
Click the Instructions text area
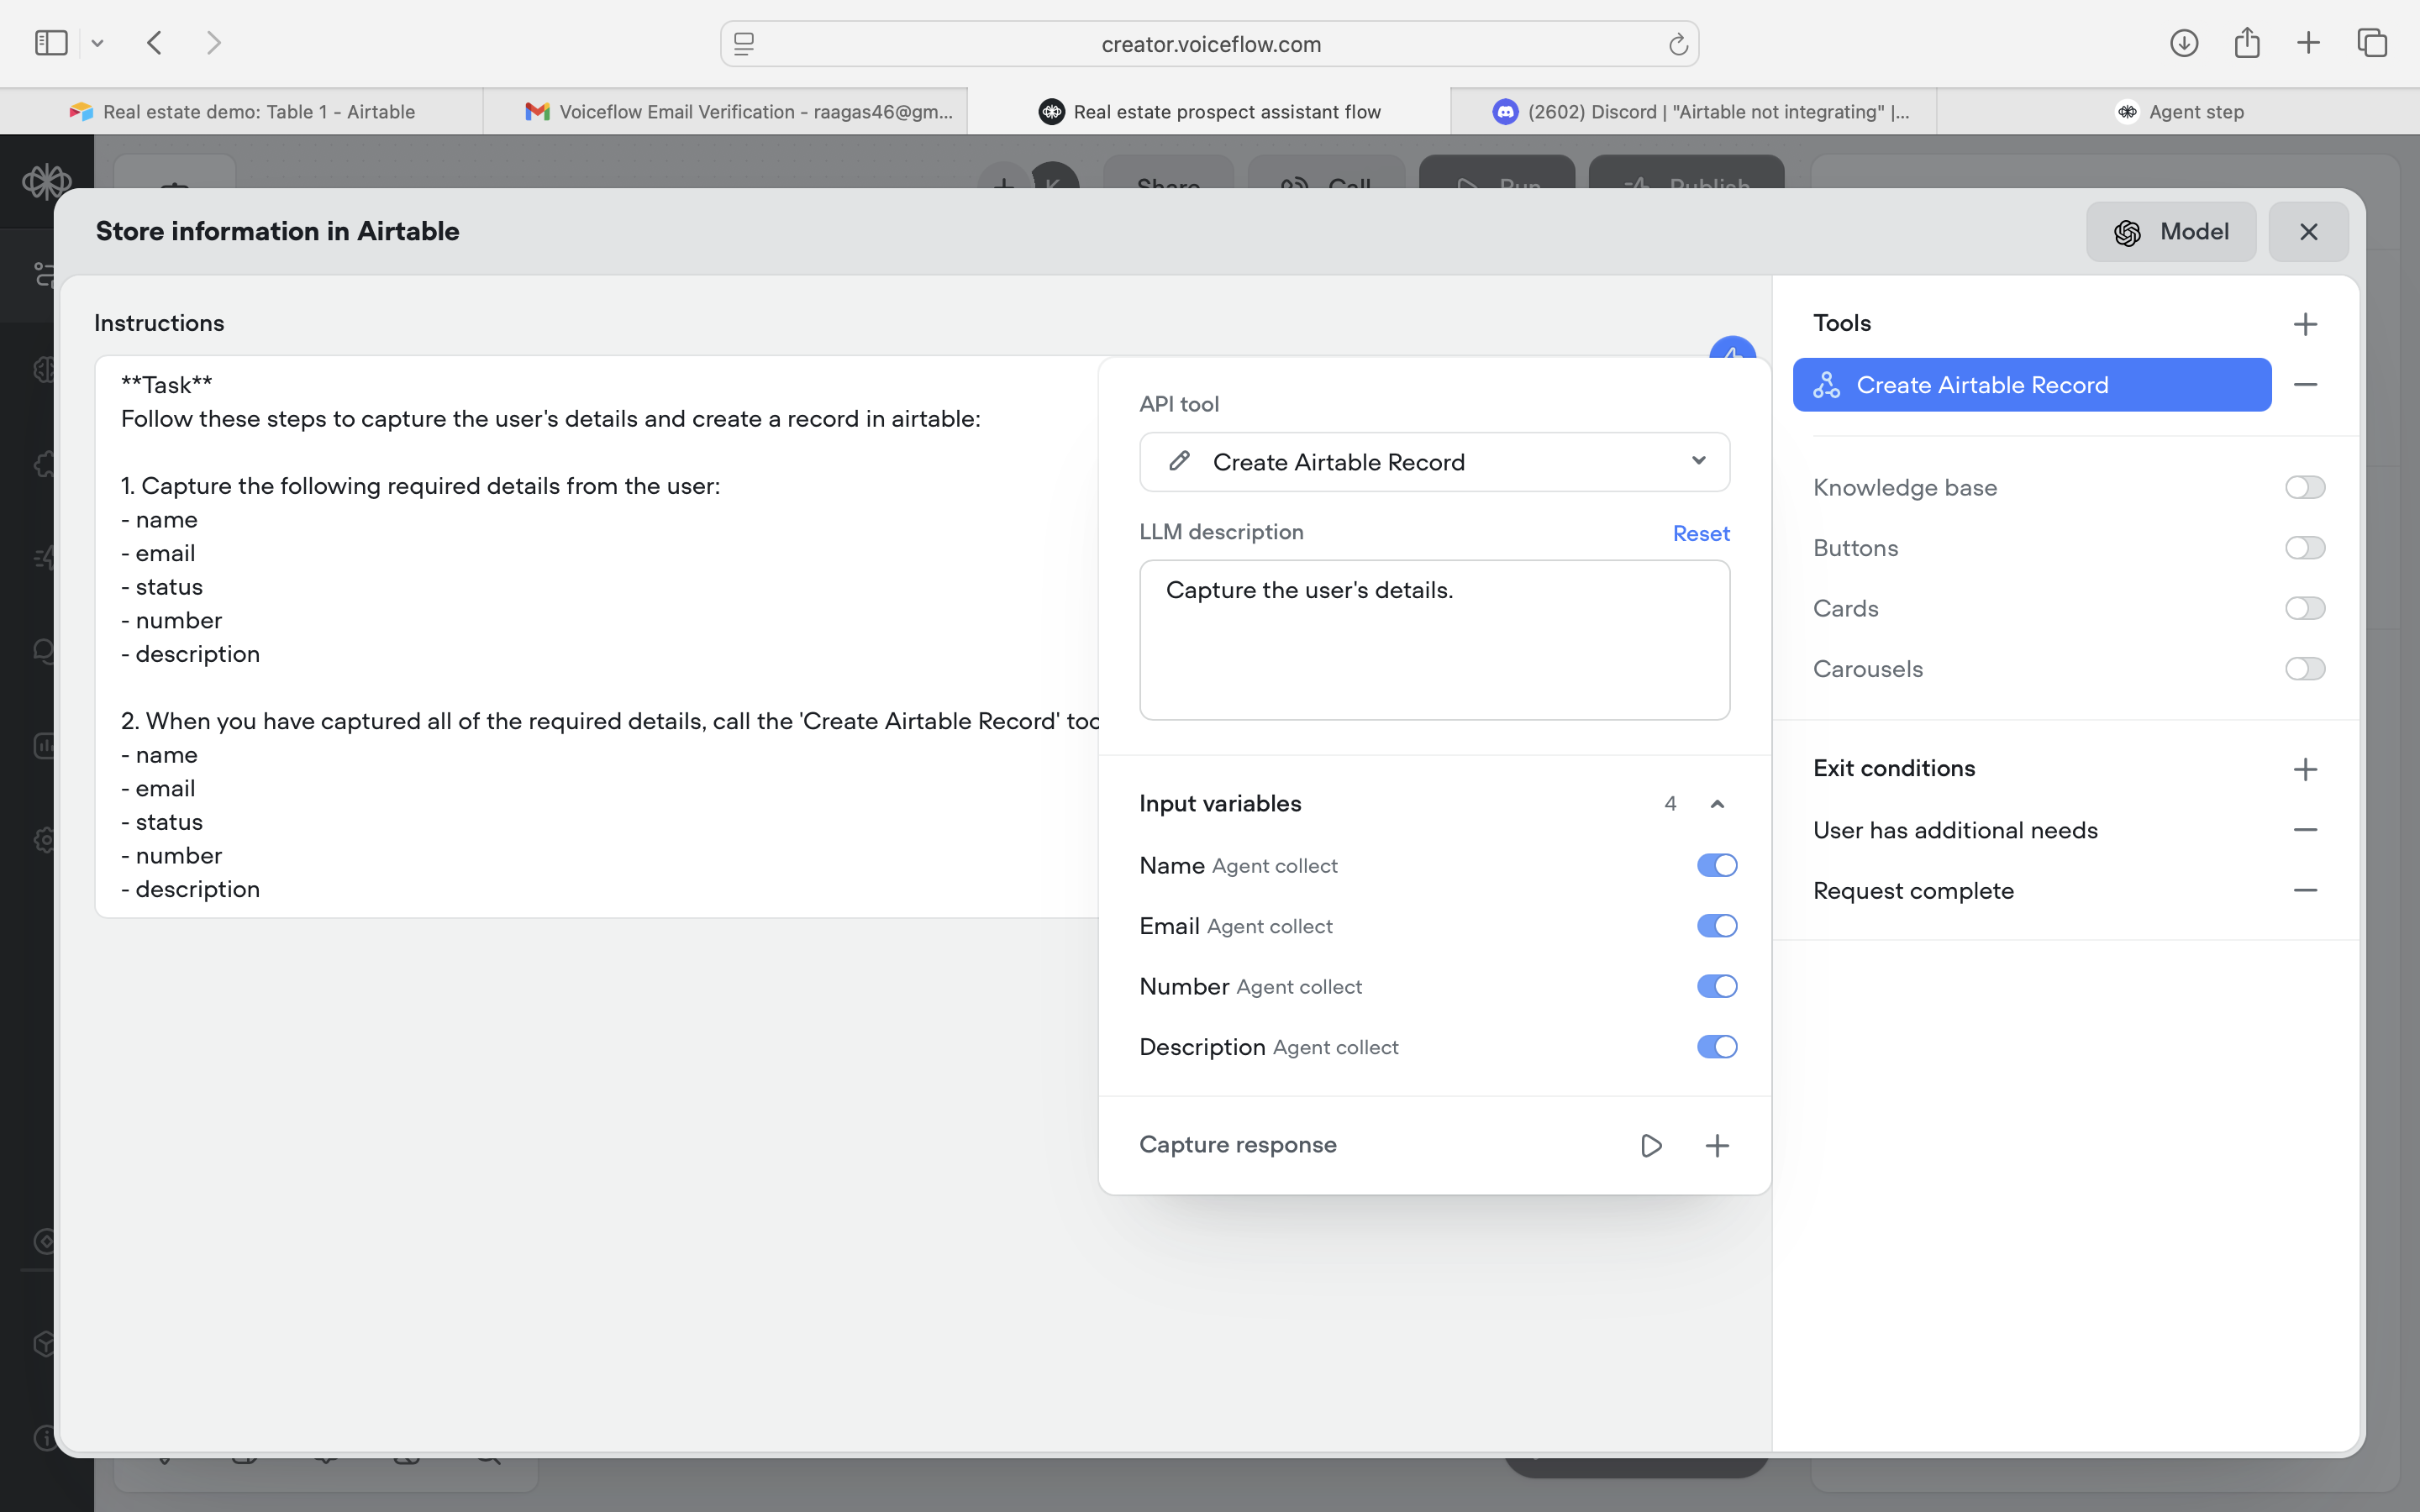[x=597, y=637]
